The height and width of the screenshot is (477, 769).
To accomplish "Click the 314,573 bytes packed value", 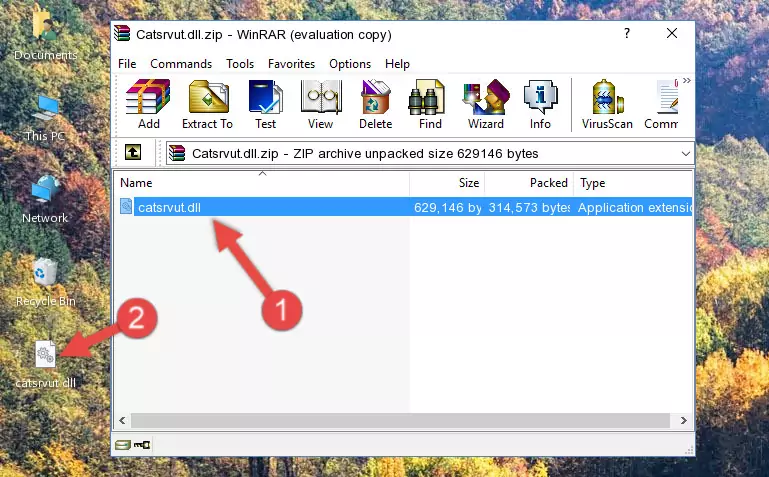I will pos(529,208).
